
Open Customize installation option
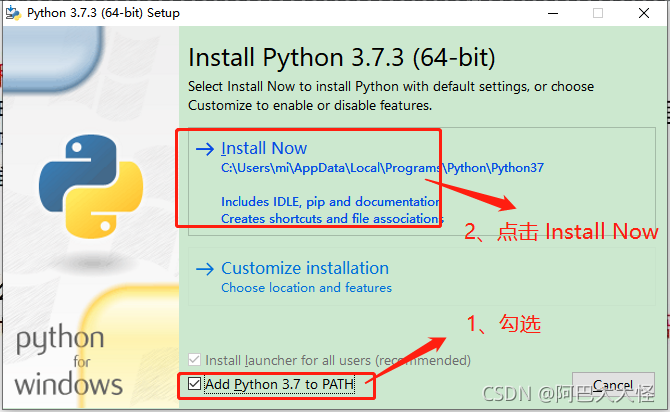(421, 277)
